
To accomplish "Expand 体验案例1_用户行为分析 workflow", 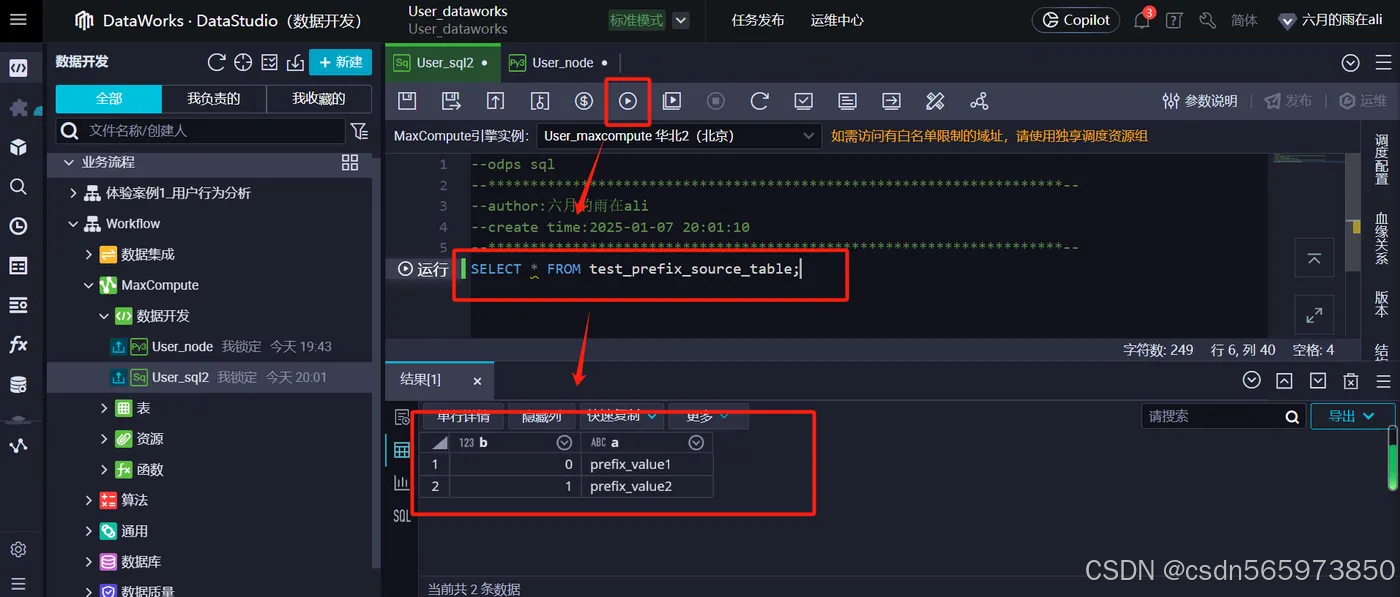I will (x=73, y=193).
